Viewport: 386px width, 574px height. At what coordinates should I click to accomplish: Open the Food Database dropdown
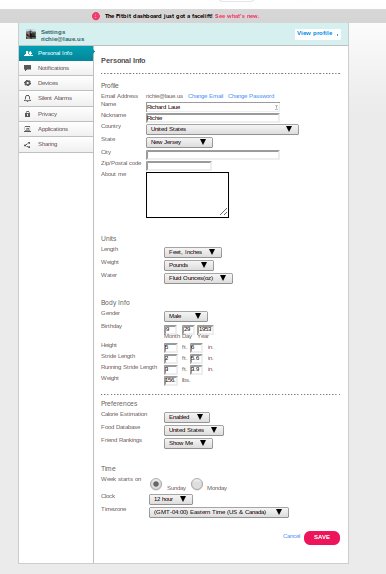(194, 430)
